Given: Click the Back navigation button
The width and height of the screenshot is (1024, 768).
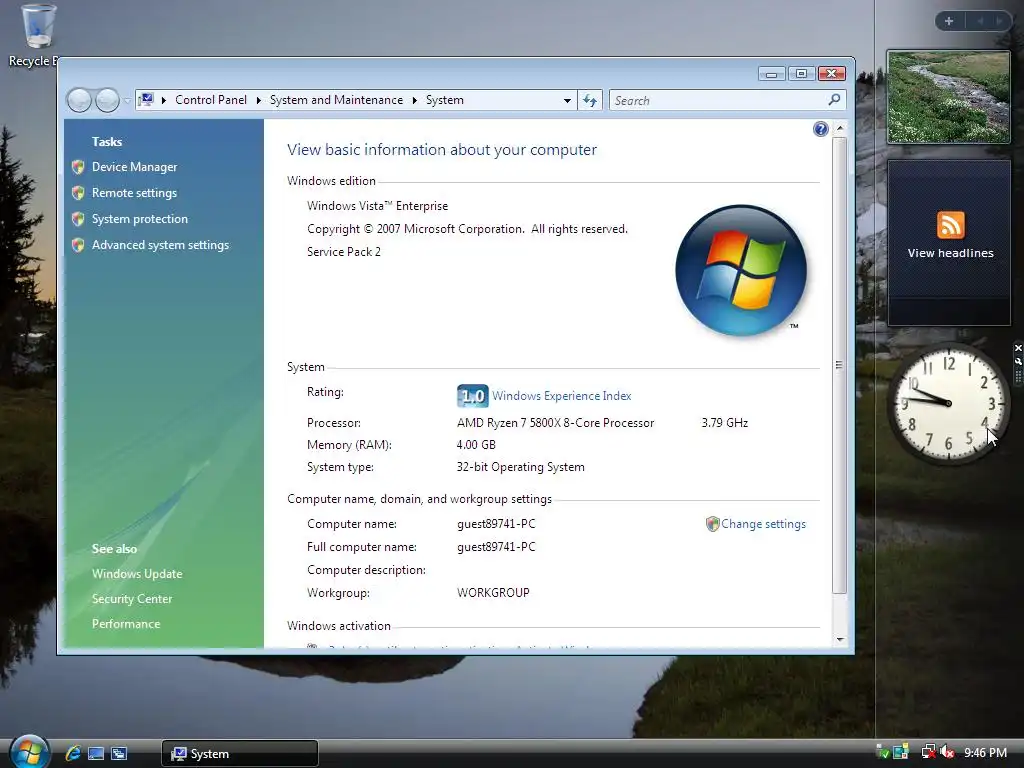Looking at the screenshot, I should (79, 100).
